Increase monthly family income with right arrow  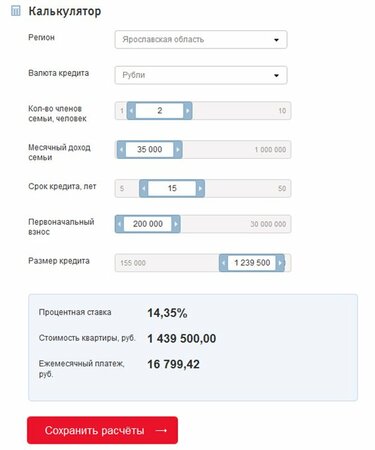click(178, 149)
